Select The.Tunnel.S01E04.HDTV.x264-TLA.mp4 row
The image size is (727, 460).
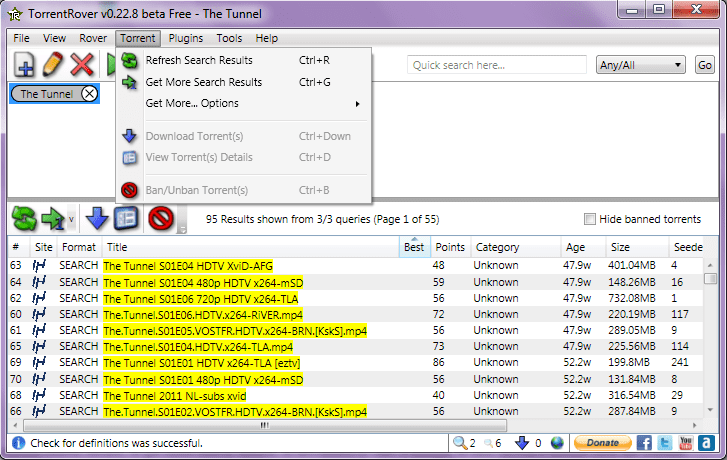point(355,347)
